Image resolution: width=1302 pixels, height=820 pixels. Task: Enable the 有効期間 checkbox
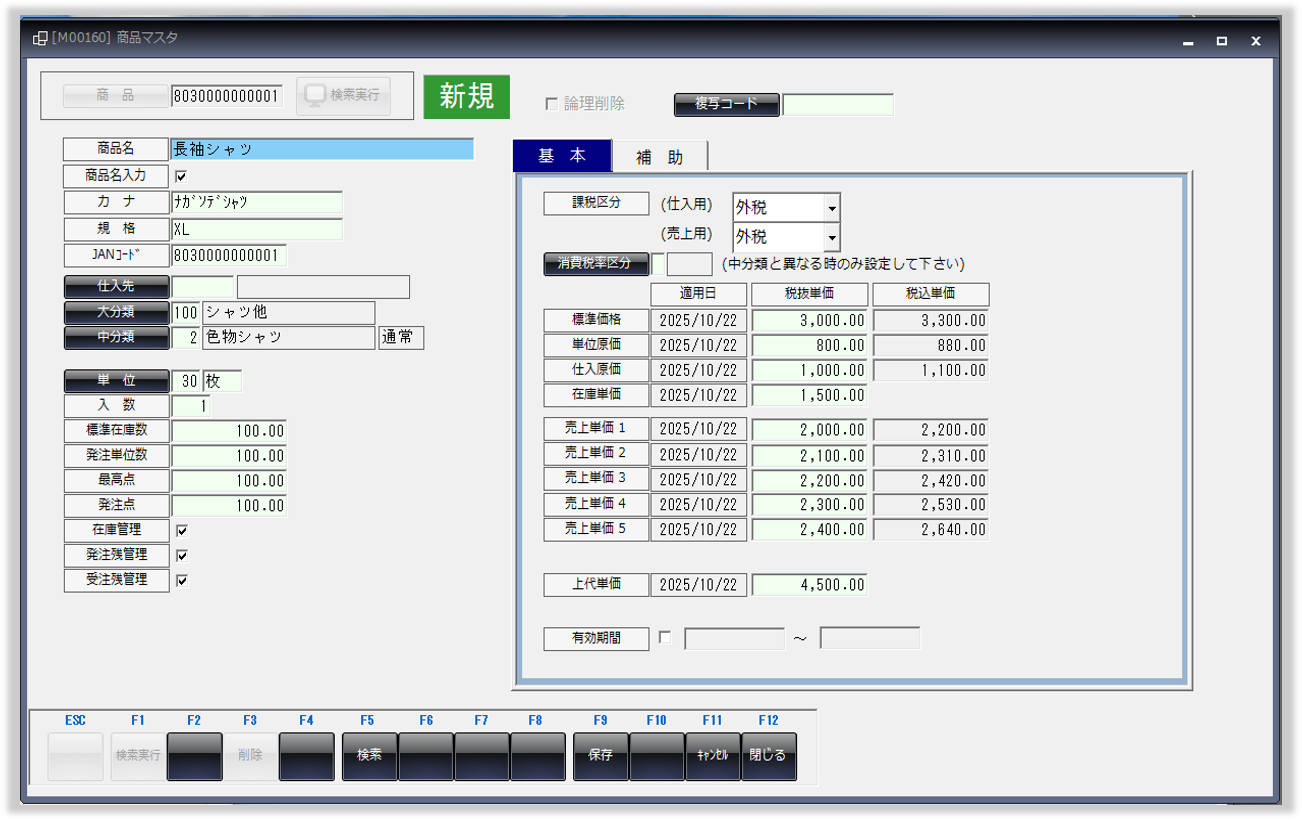coord(665,638)
